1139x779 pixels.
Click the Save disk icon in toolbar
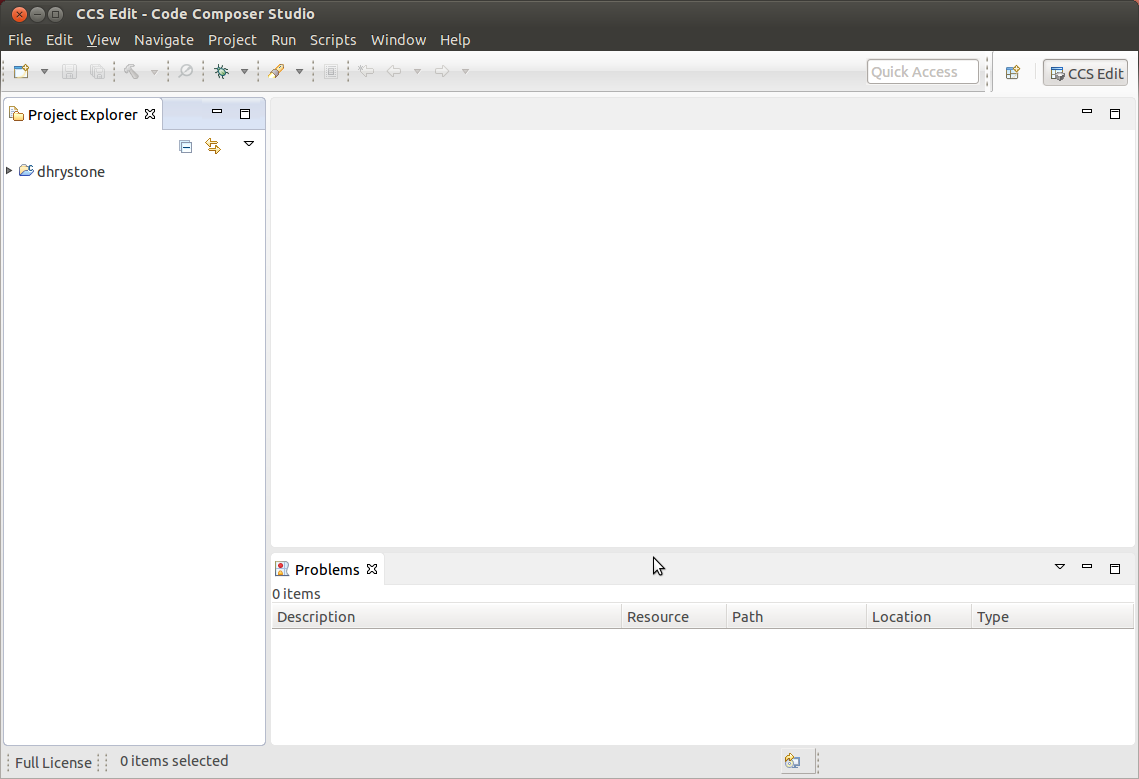pos(70,72)
